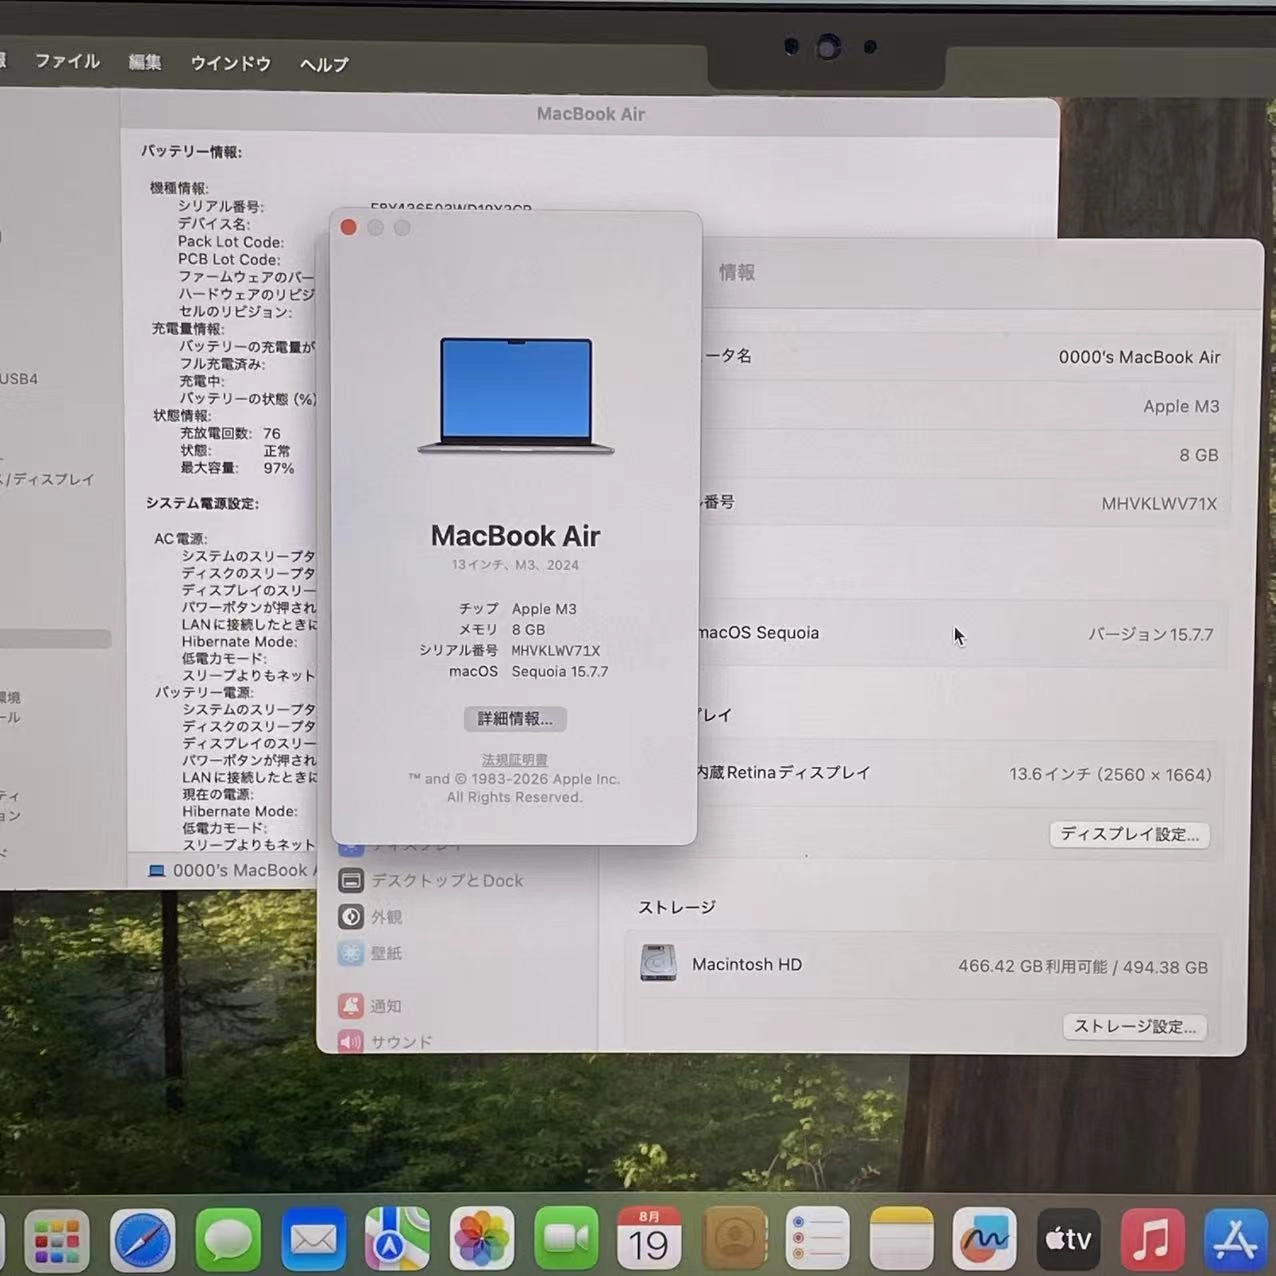Click the laptop icon beside 0000's MacBook path
Viewport: 1276px width, 1276px height.
[156, 871]
